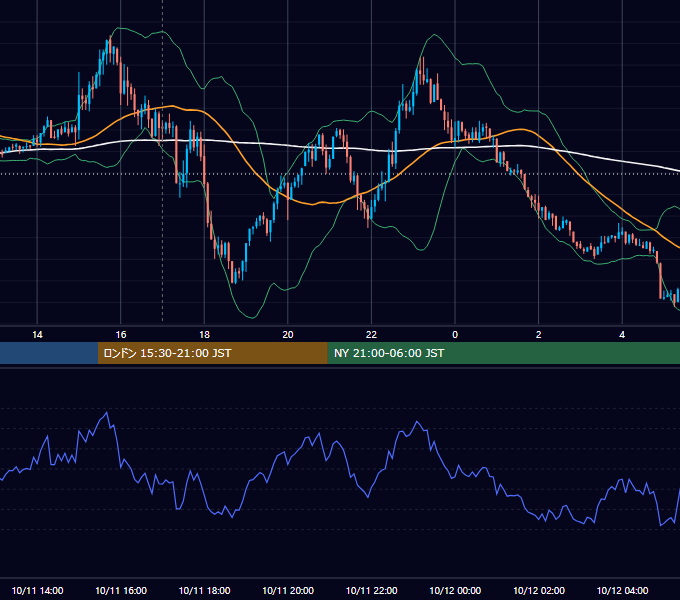Click the 16 hour label on the price chart axis
The height and width of the screenshot is (600, 680).
(121, 334)
